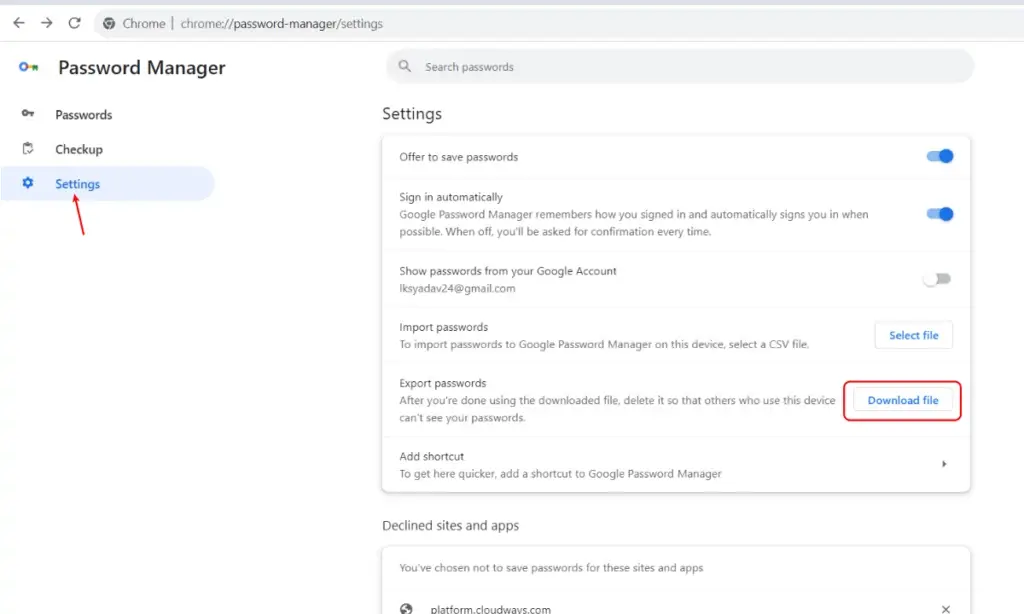Screen dimensions: 1024x614
Task: Expand the Add shortcut section
Action: click(x=944, y=465)
